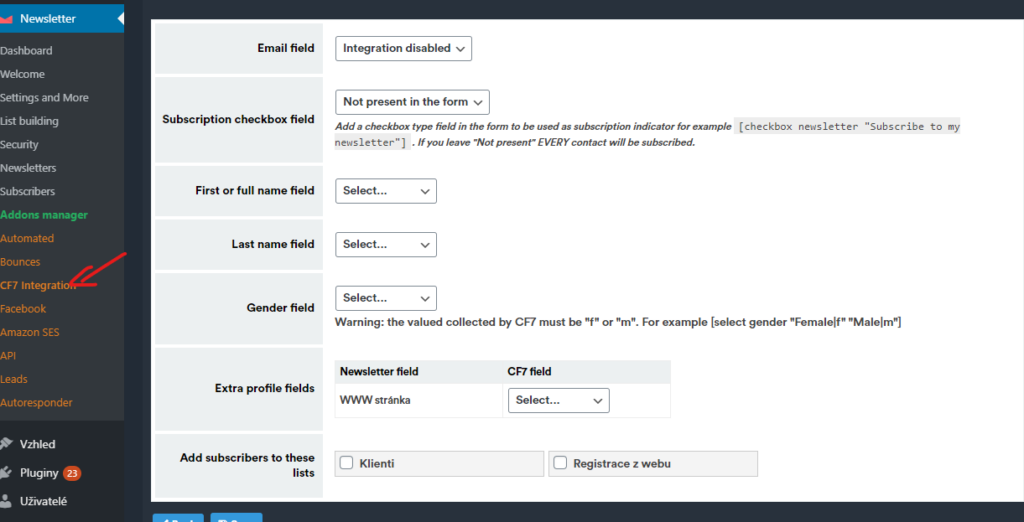Click the Newsletter envelope icon
The width and height of the screenshot is (1024, 522).
click(x=7, y=18)
